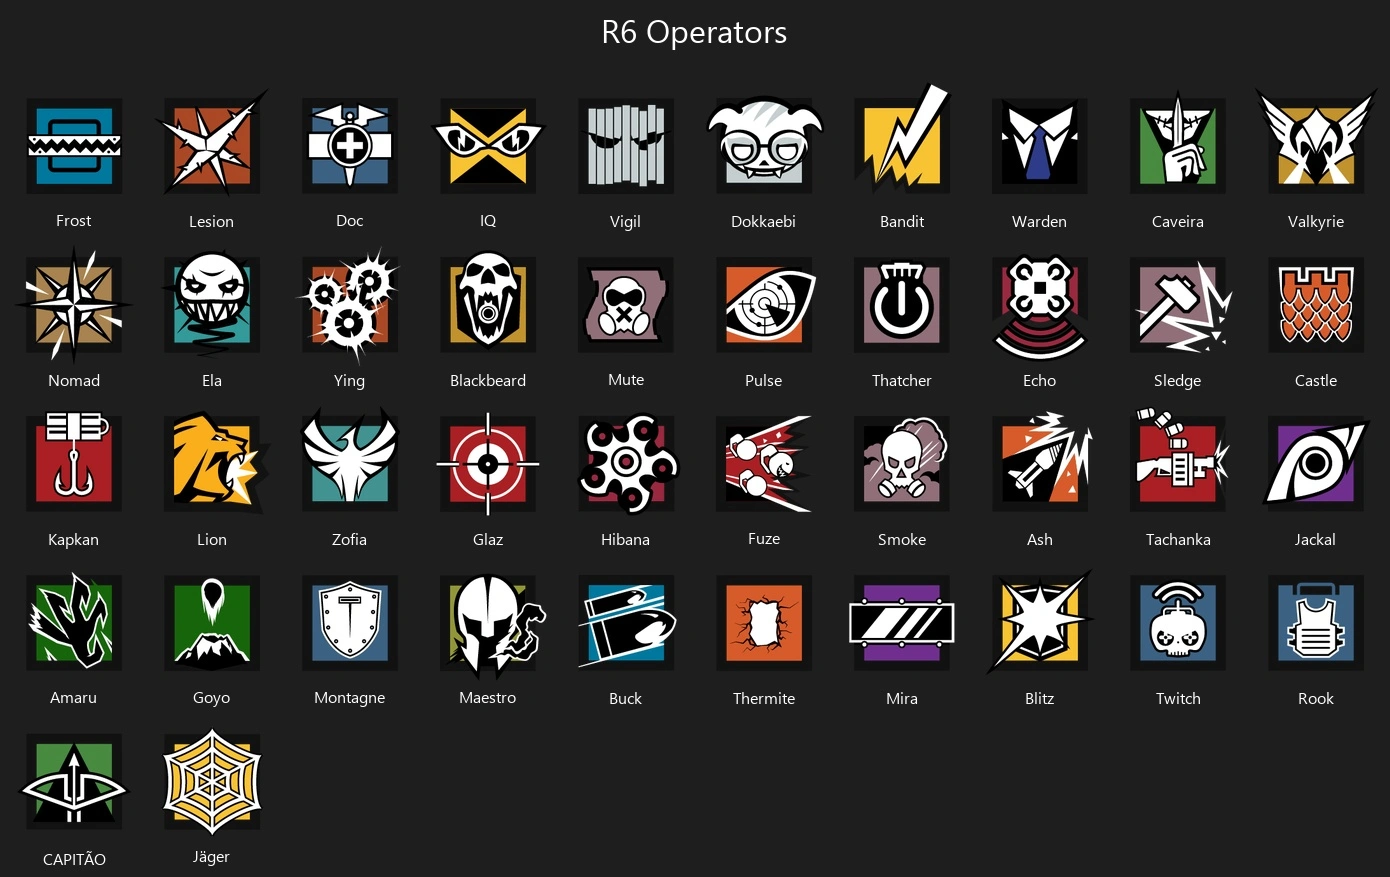Choose the Hibana operator icon
The image size is (1390, 877).
[628, 462]
